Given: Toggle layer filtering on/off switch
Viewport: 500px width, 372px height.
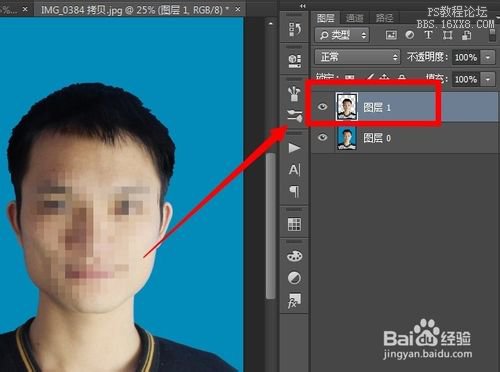Looking at the screenshot, I should (x=492, y=35).
